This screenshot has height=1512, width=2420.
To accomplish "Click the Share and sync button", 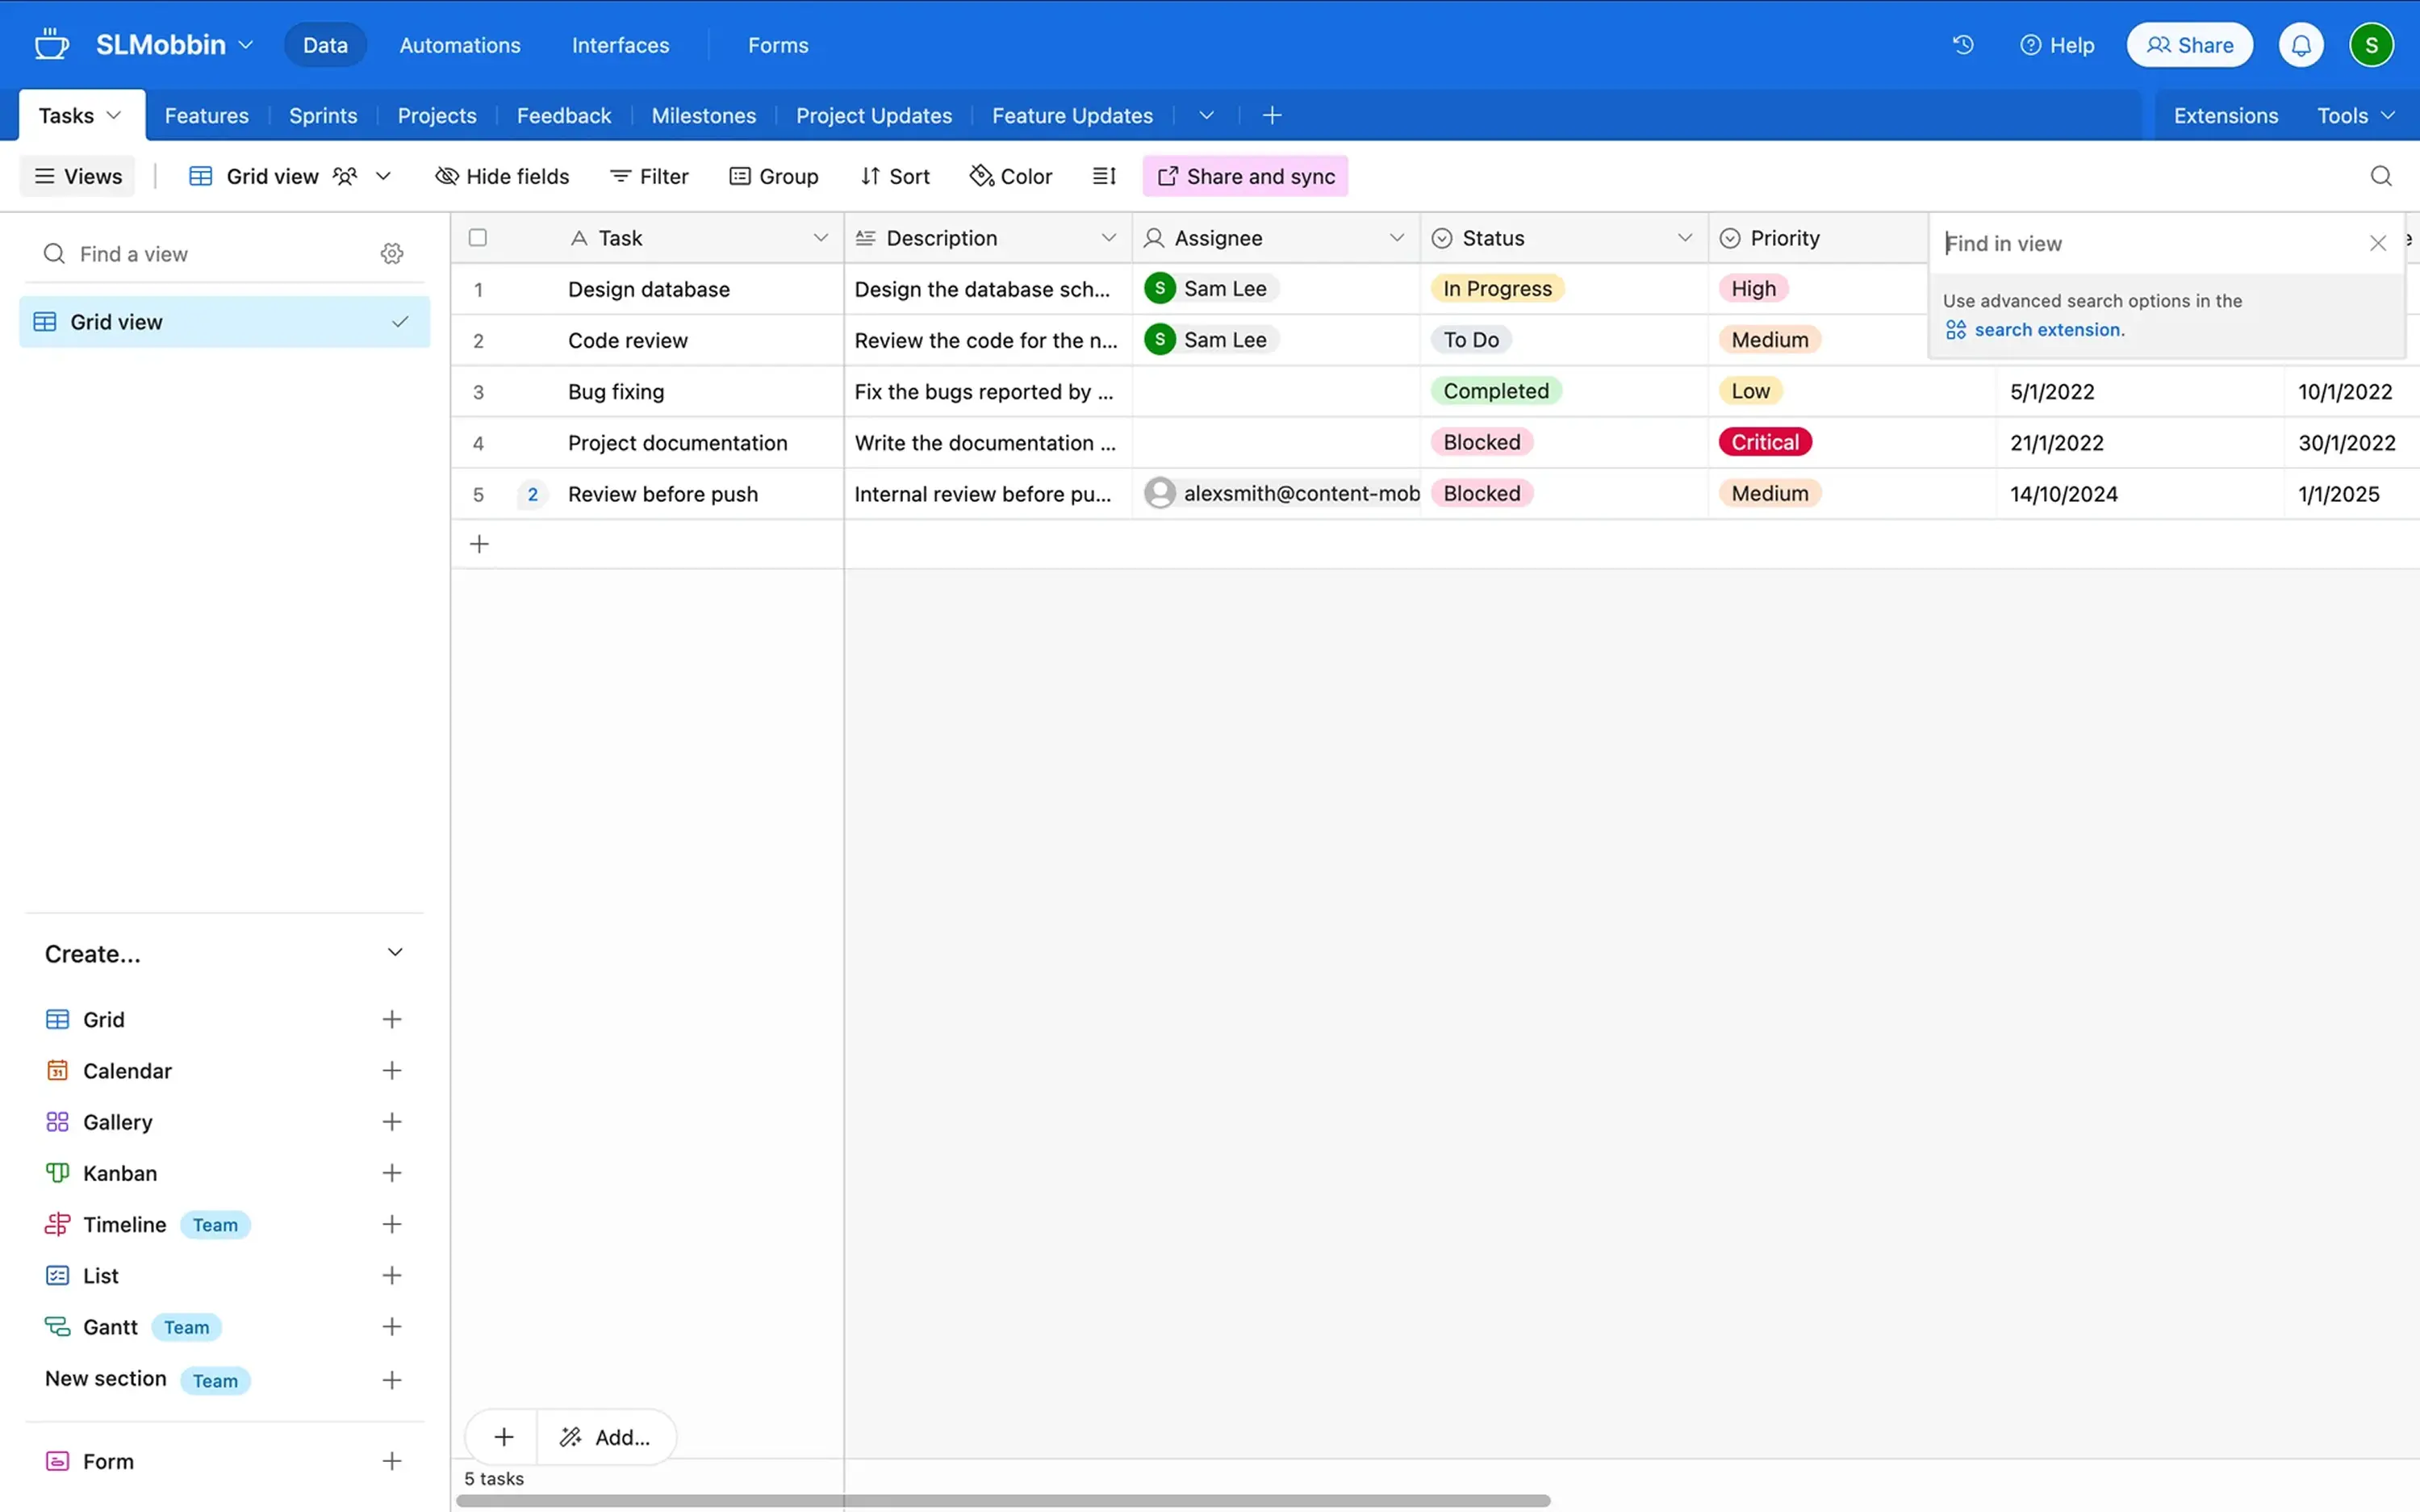I will coord(1244,175).
